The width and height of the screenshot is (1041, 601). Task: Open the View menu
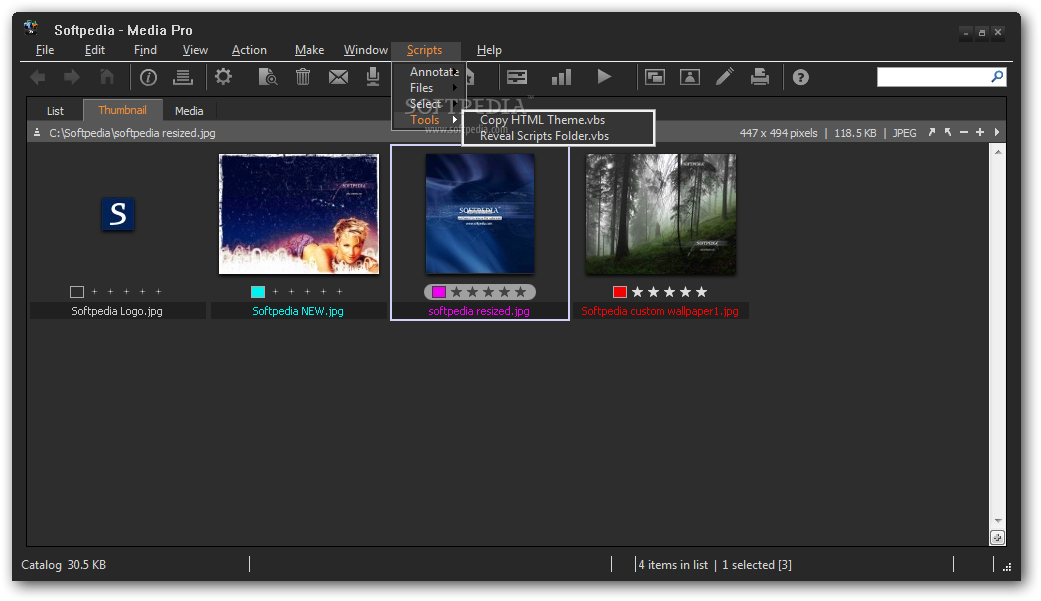click(x=195, y=50)
